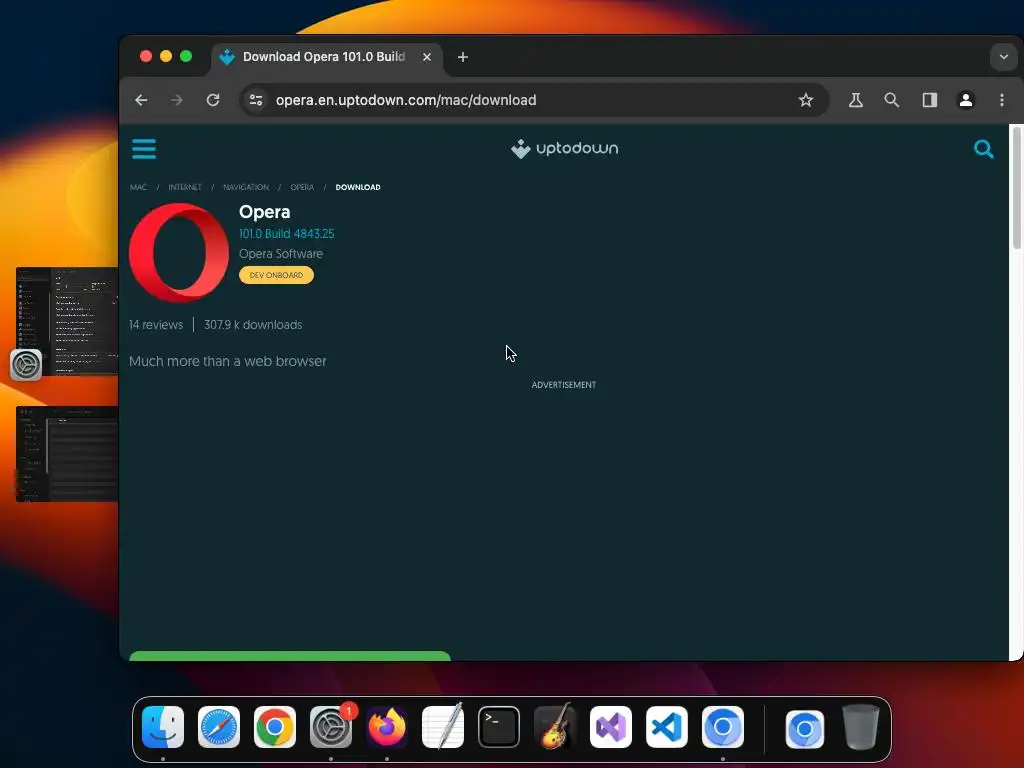This screenshot has width=1024, height=768.
Task: Open Visual Studio Code in dock
Action: click(667, 727)
